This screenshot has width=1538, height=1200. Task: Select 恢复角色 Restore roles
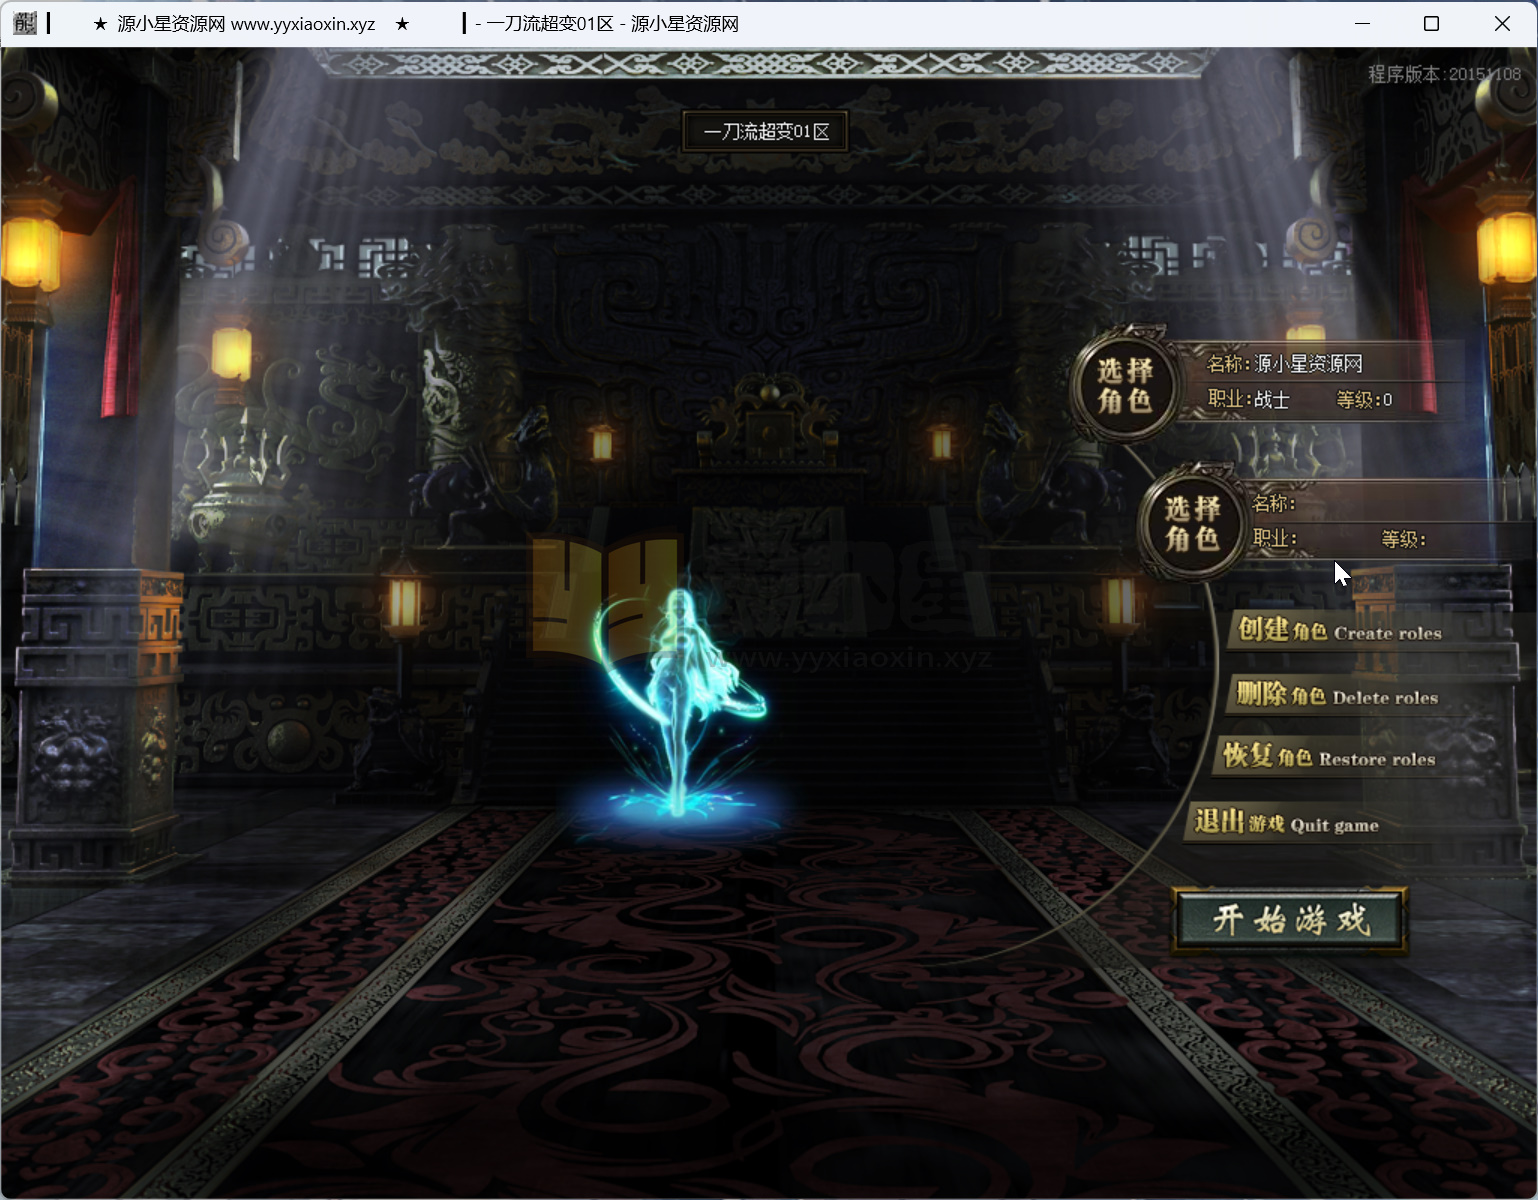pos(1328,756)
